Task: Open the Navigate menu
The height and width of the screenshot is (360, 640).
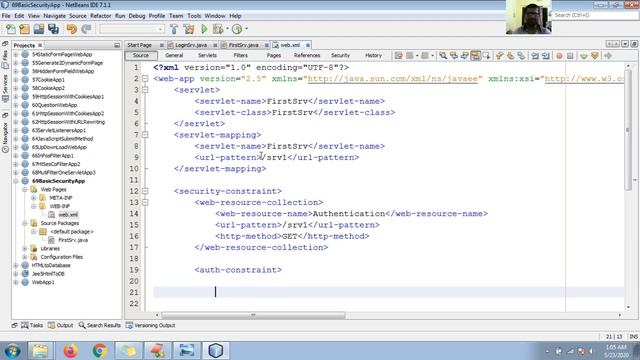Action: click(54, 16)
